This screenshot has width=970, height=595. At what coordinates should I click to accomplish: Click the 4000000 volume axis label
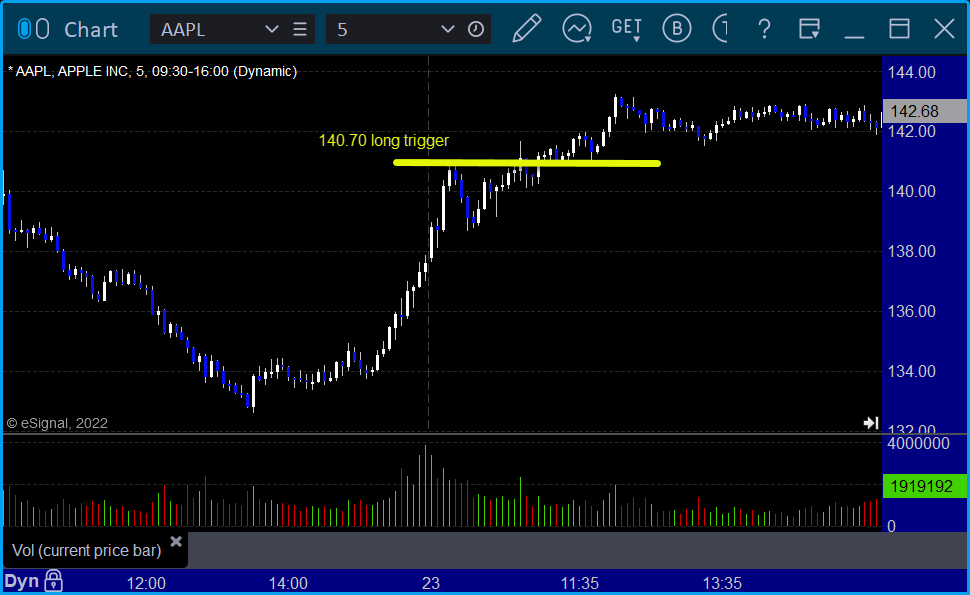pos(918,443)
